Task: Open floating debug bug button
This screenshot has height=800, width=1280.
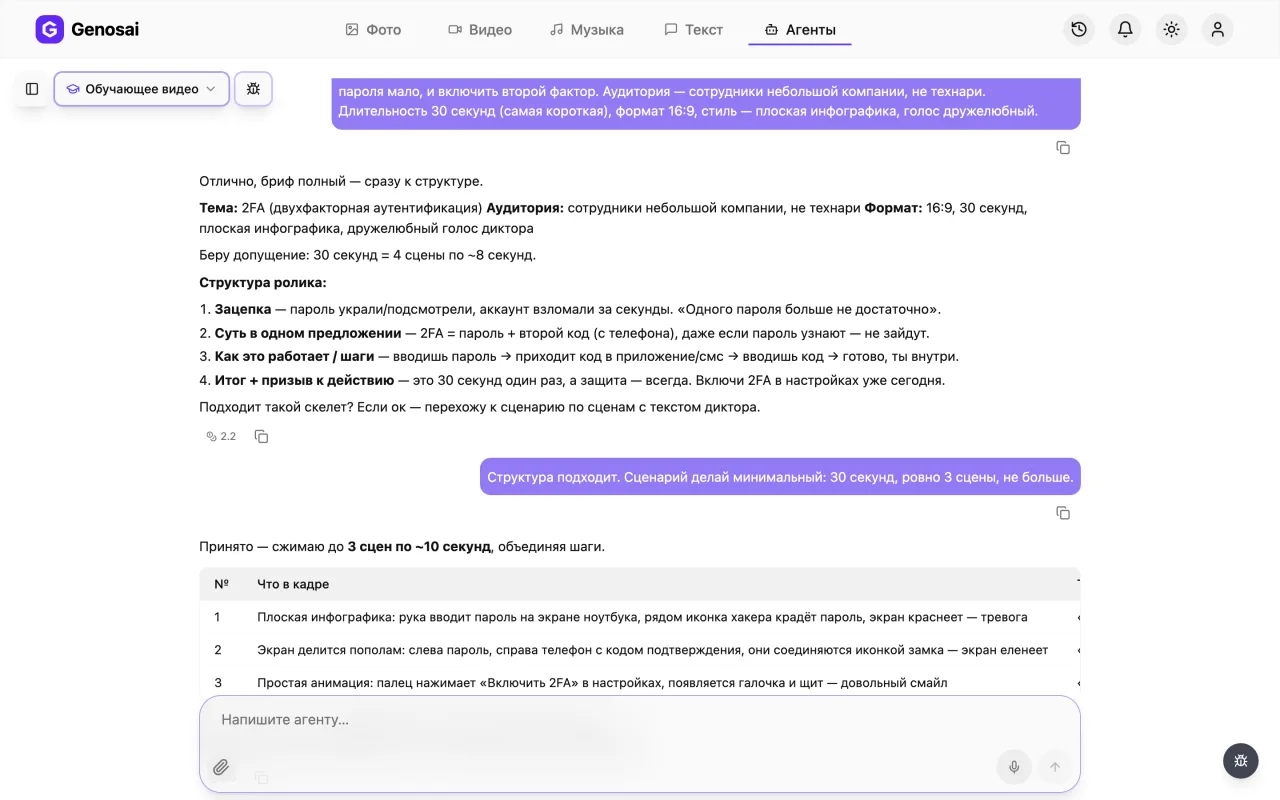Action: coord(1241,761)
